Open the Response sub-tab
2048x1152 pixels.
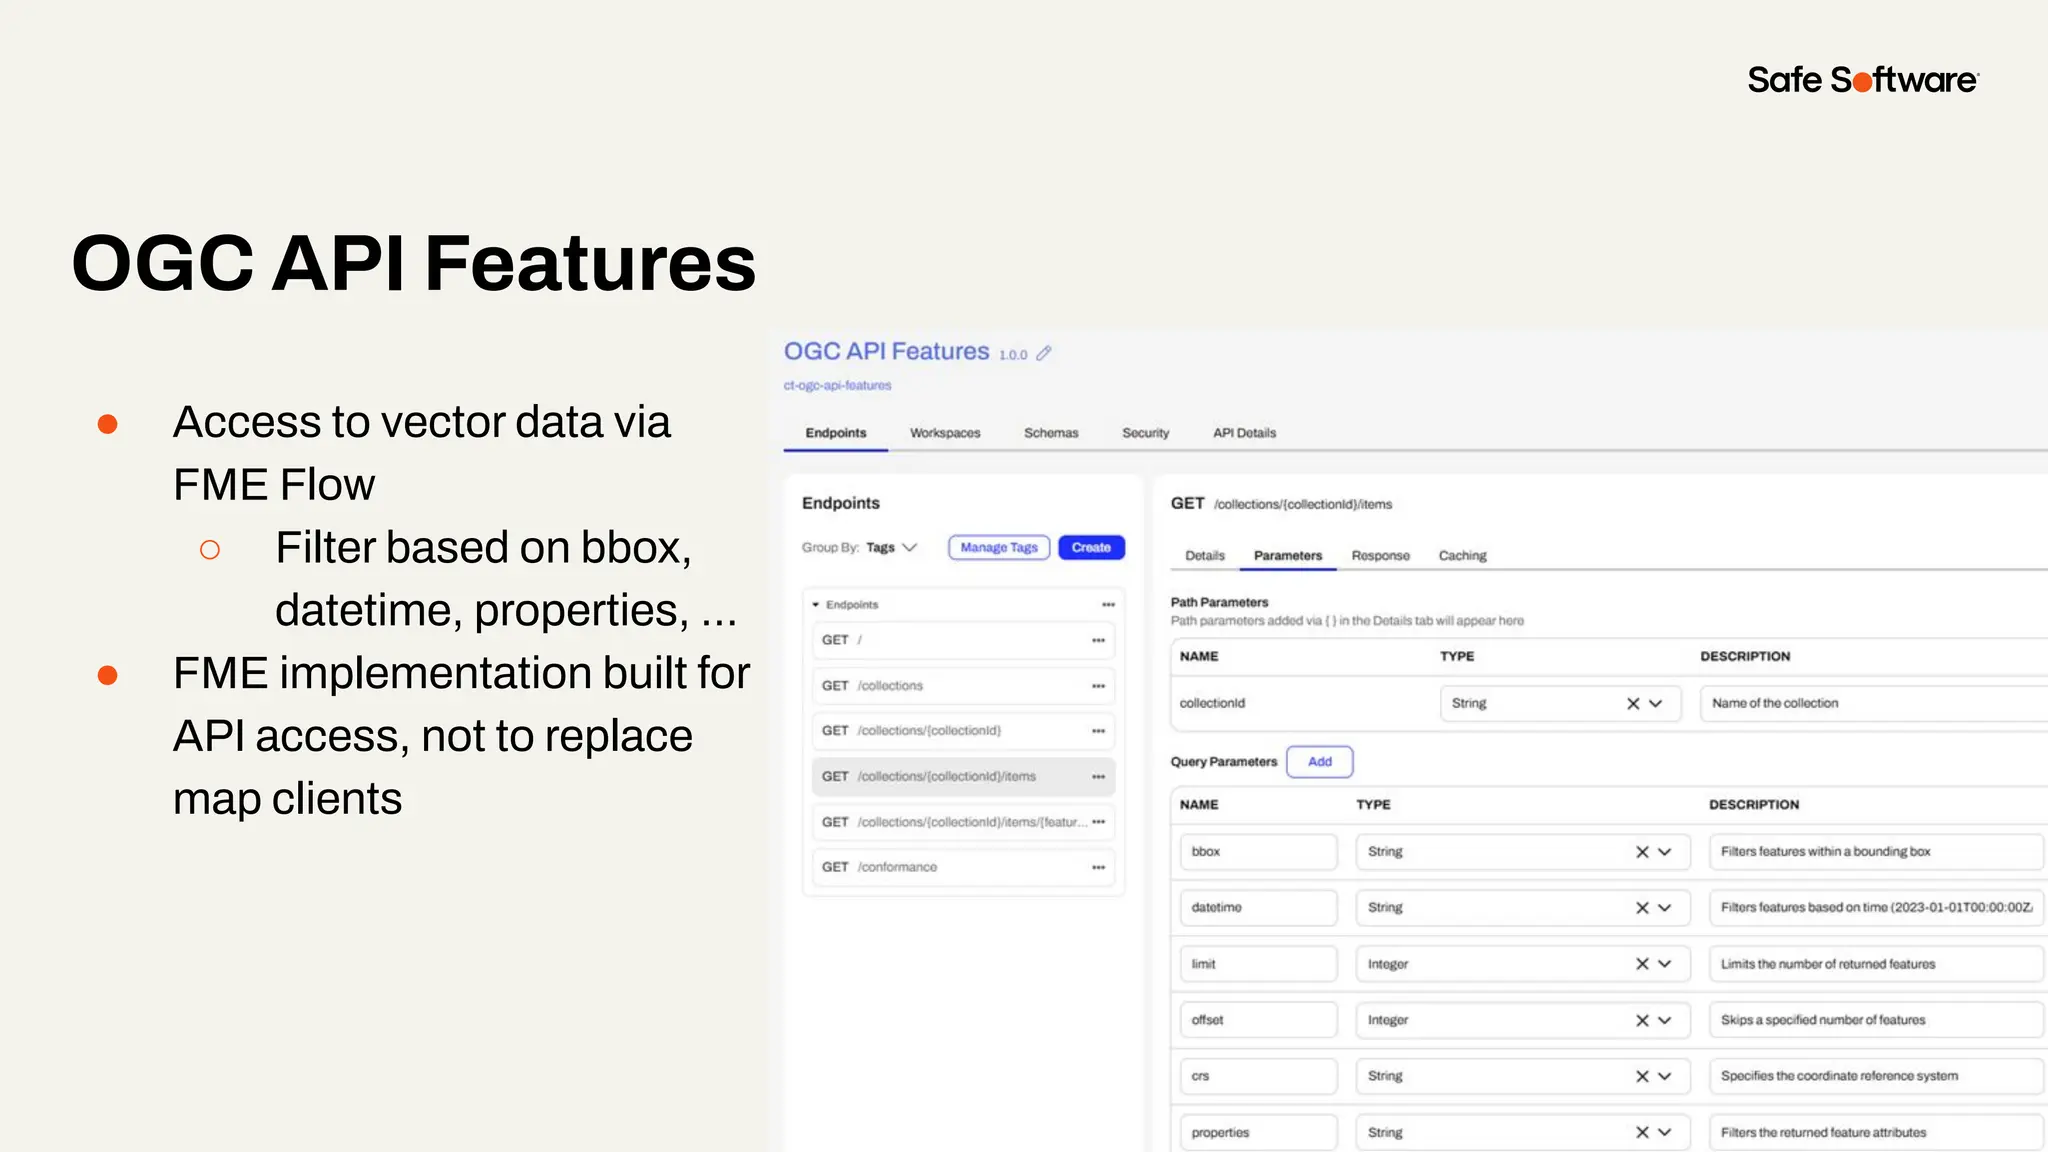tap(1380, 556)
